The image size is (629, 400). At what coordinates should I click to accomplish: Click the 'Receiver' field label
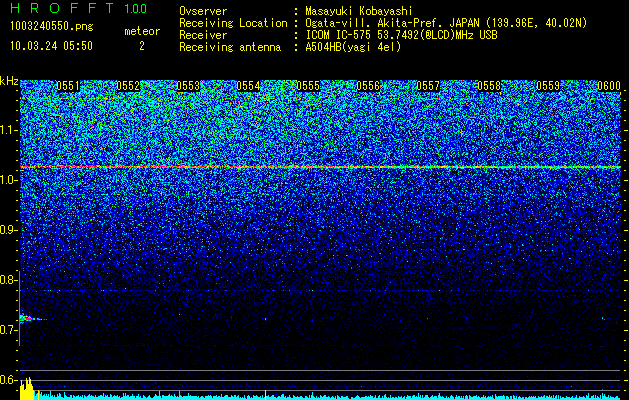click(x=203, y=35)
